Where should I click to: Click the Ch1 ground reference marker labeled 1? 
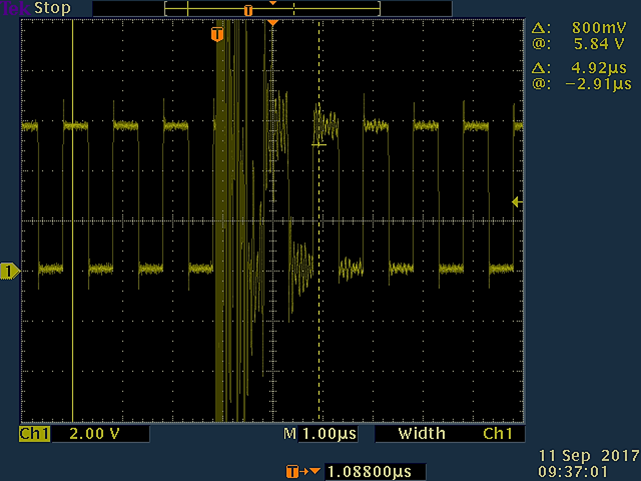tap(9, 271)
